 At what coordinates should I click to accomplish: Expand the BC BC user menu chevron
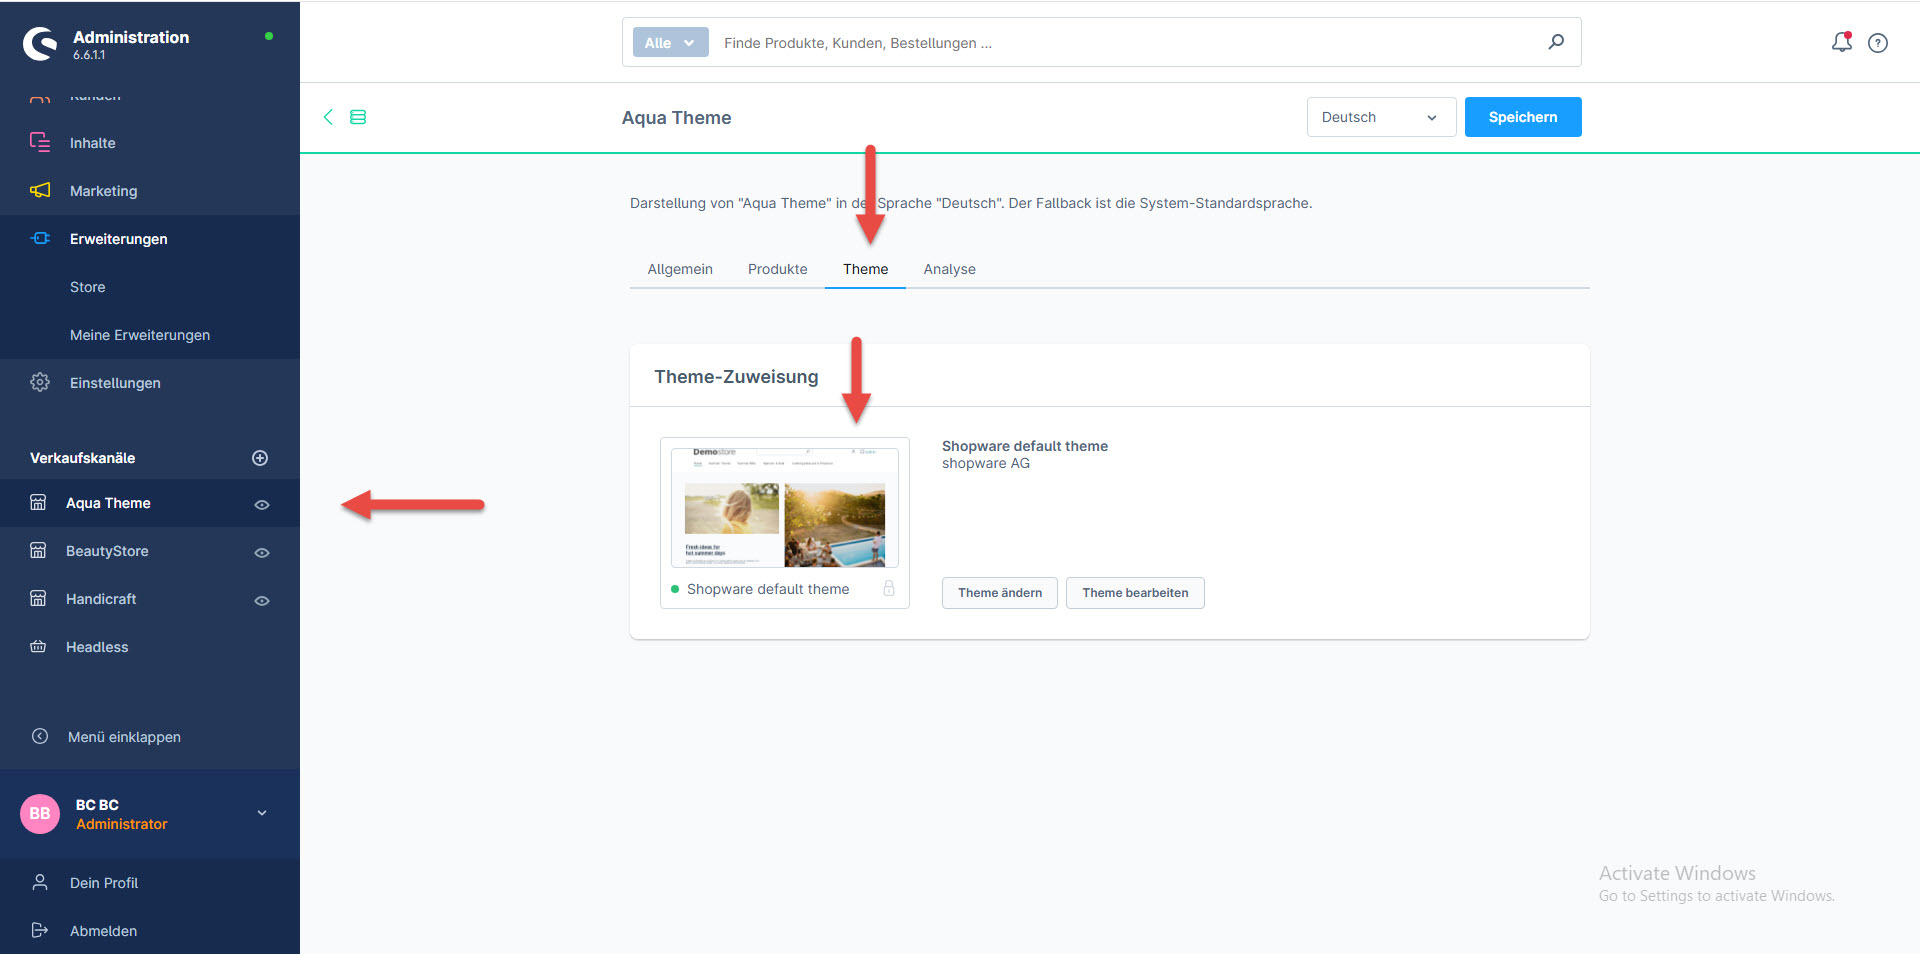click(x=262, y=813)
